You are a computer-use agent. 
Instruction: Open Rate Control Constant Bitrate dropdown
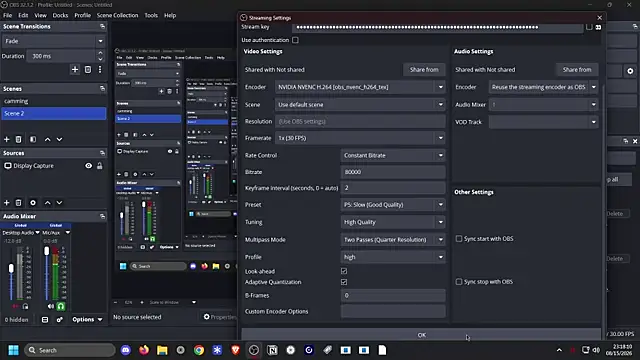(x=393, y=155)
